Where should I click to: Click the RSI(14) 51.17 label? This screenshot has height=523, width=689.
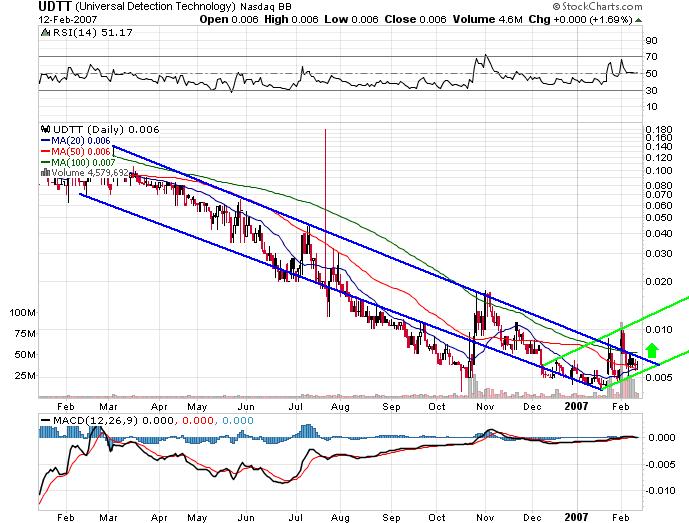(x=93, y=33)
